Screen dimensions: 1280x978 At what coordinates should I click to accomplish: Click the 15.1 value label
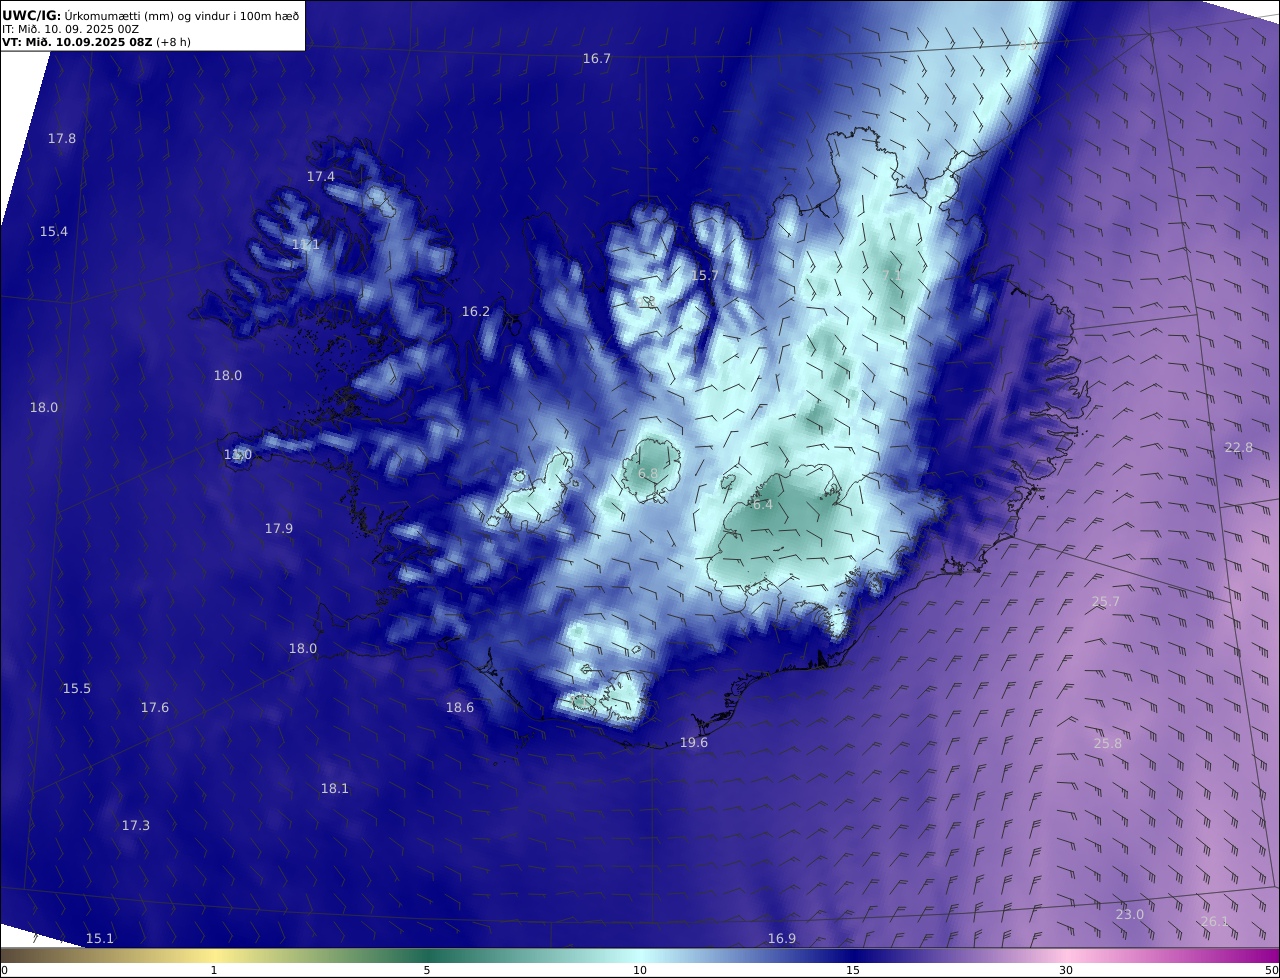pos(100,939)
